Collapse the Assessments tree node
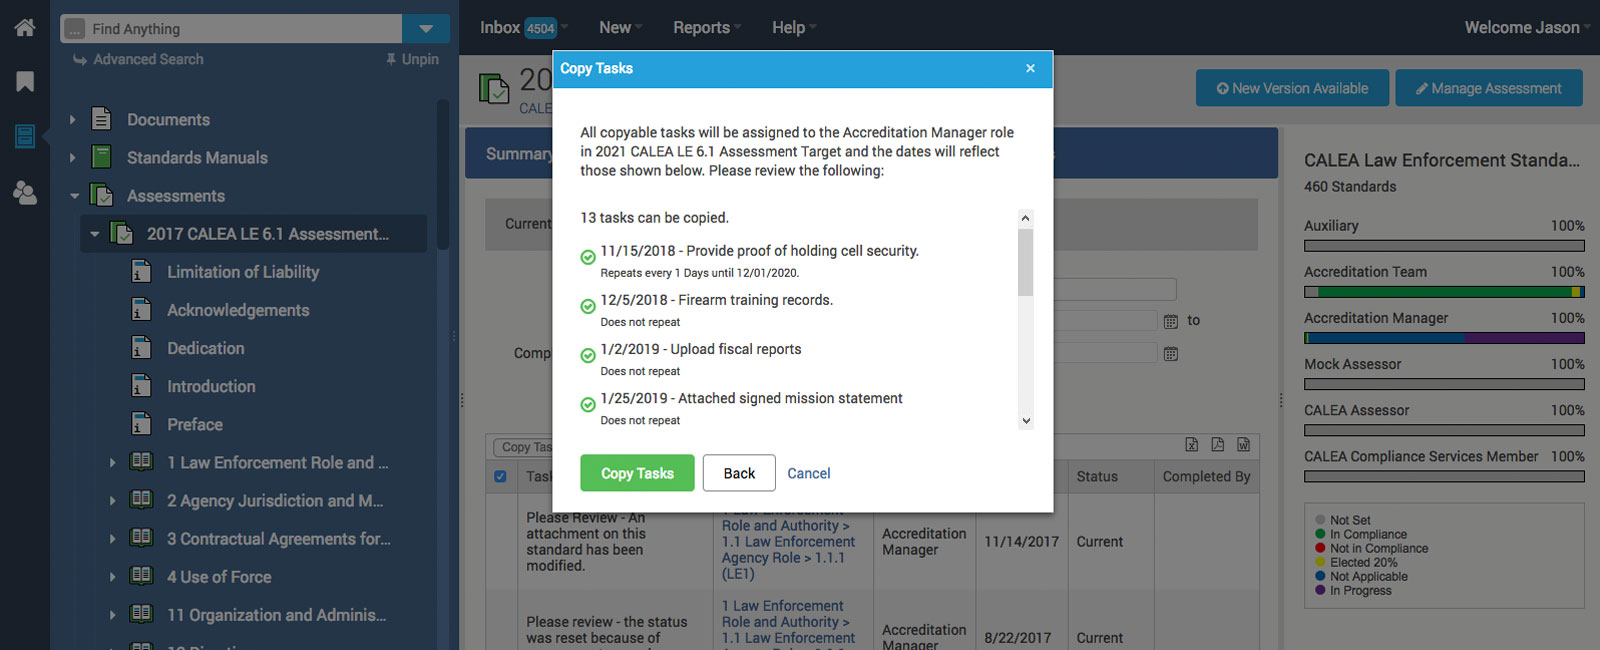This screenshot has height=650, width=1600. click(74, 197)
